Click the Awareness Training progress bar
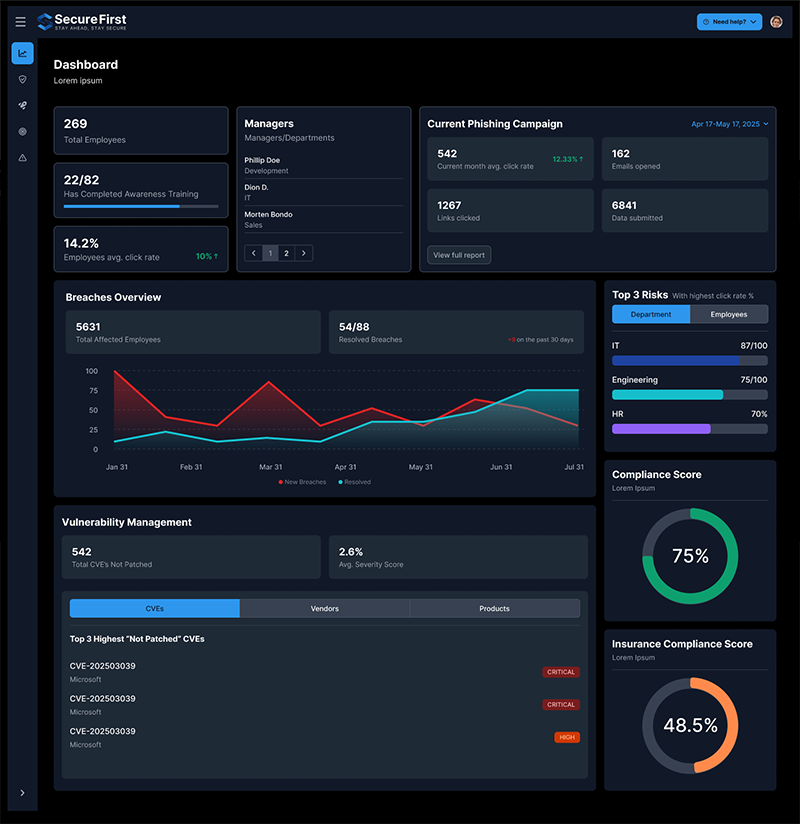This screenshot has width=800, height=824. 140,207
